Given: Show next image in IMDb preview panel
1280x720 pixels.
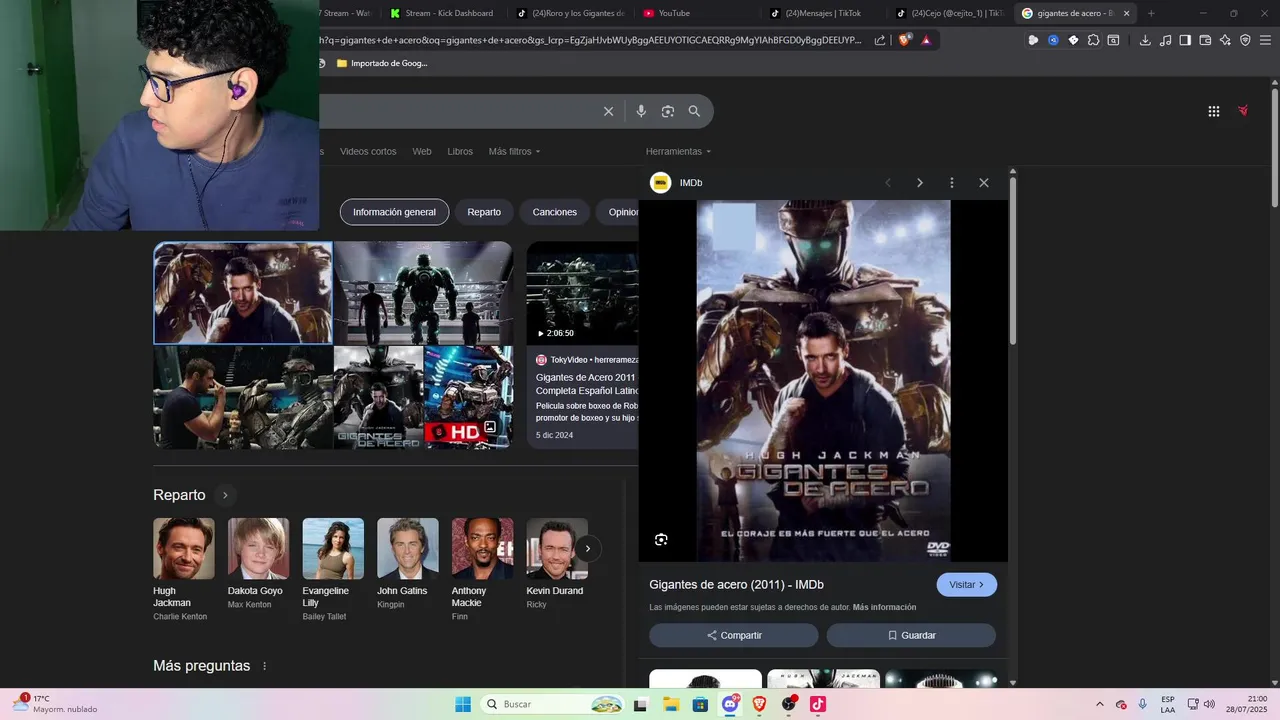Looking at the screenshot, I should [920, 183].
